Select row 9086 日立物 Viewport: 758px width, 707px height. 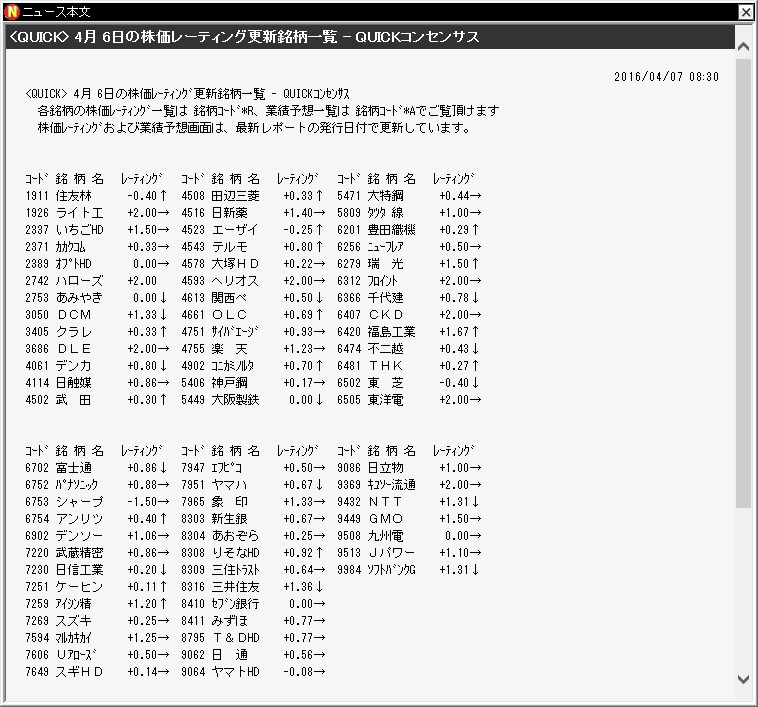(x=409, y=468)
